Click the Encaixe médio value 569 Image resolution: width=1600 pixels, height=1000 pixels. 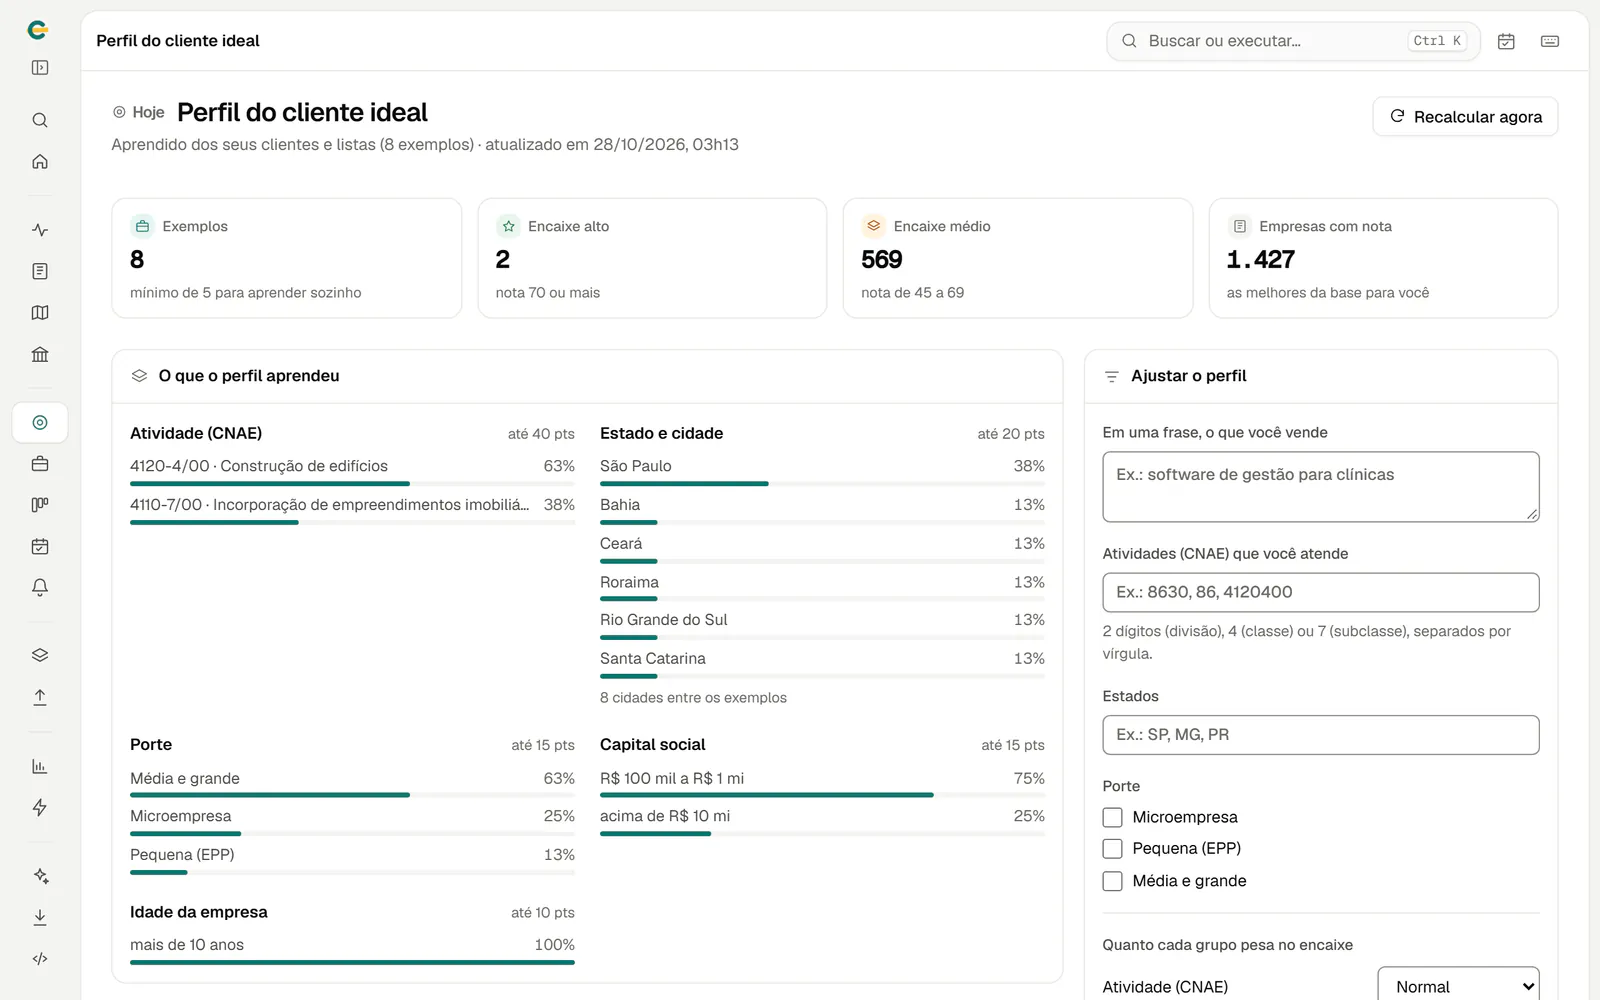882,260
